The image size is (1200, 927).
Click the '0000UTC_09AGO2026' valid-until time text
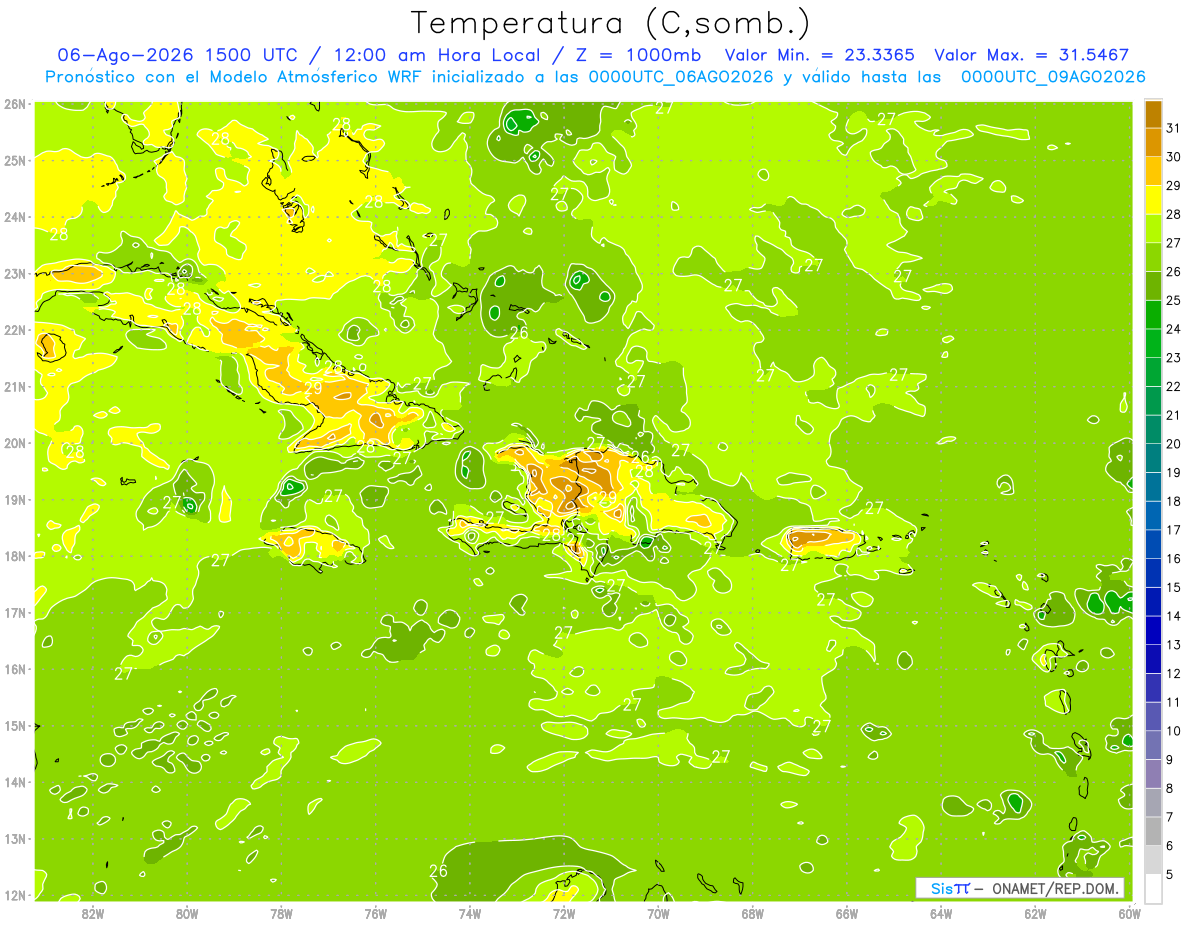pos(1053,76)
